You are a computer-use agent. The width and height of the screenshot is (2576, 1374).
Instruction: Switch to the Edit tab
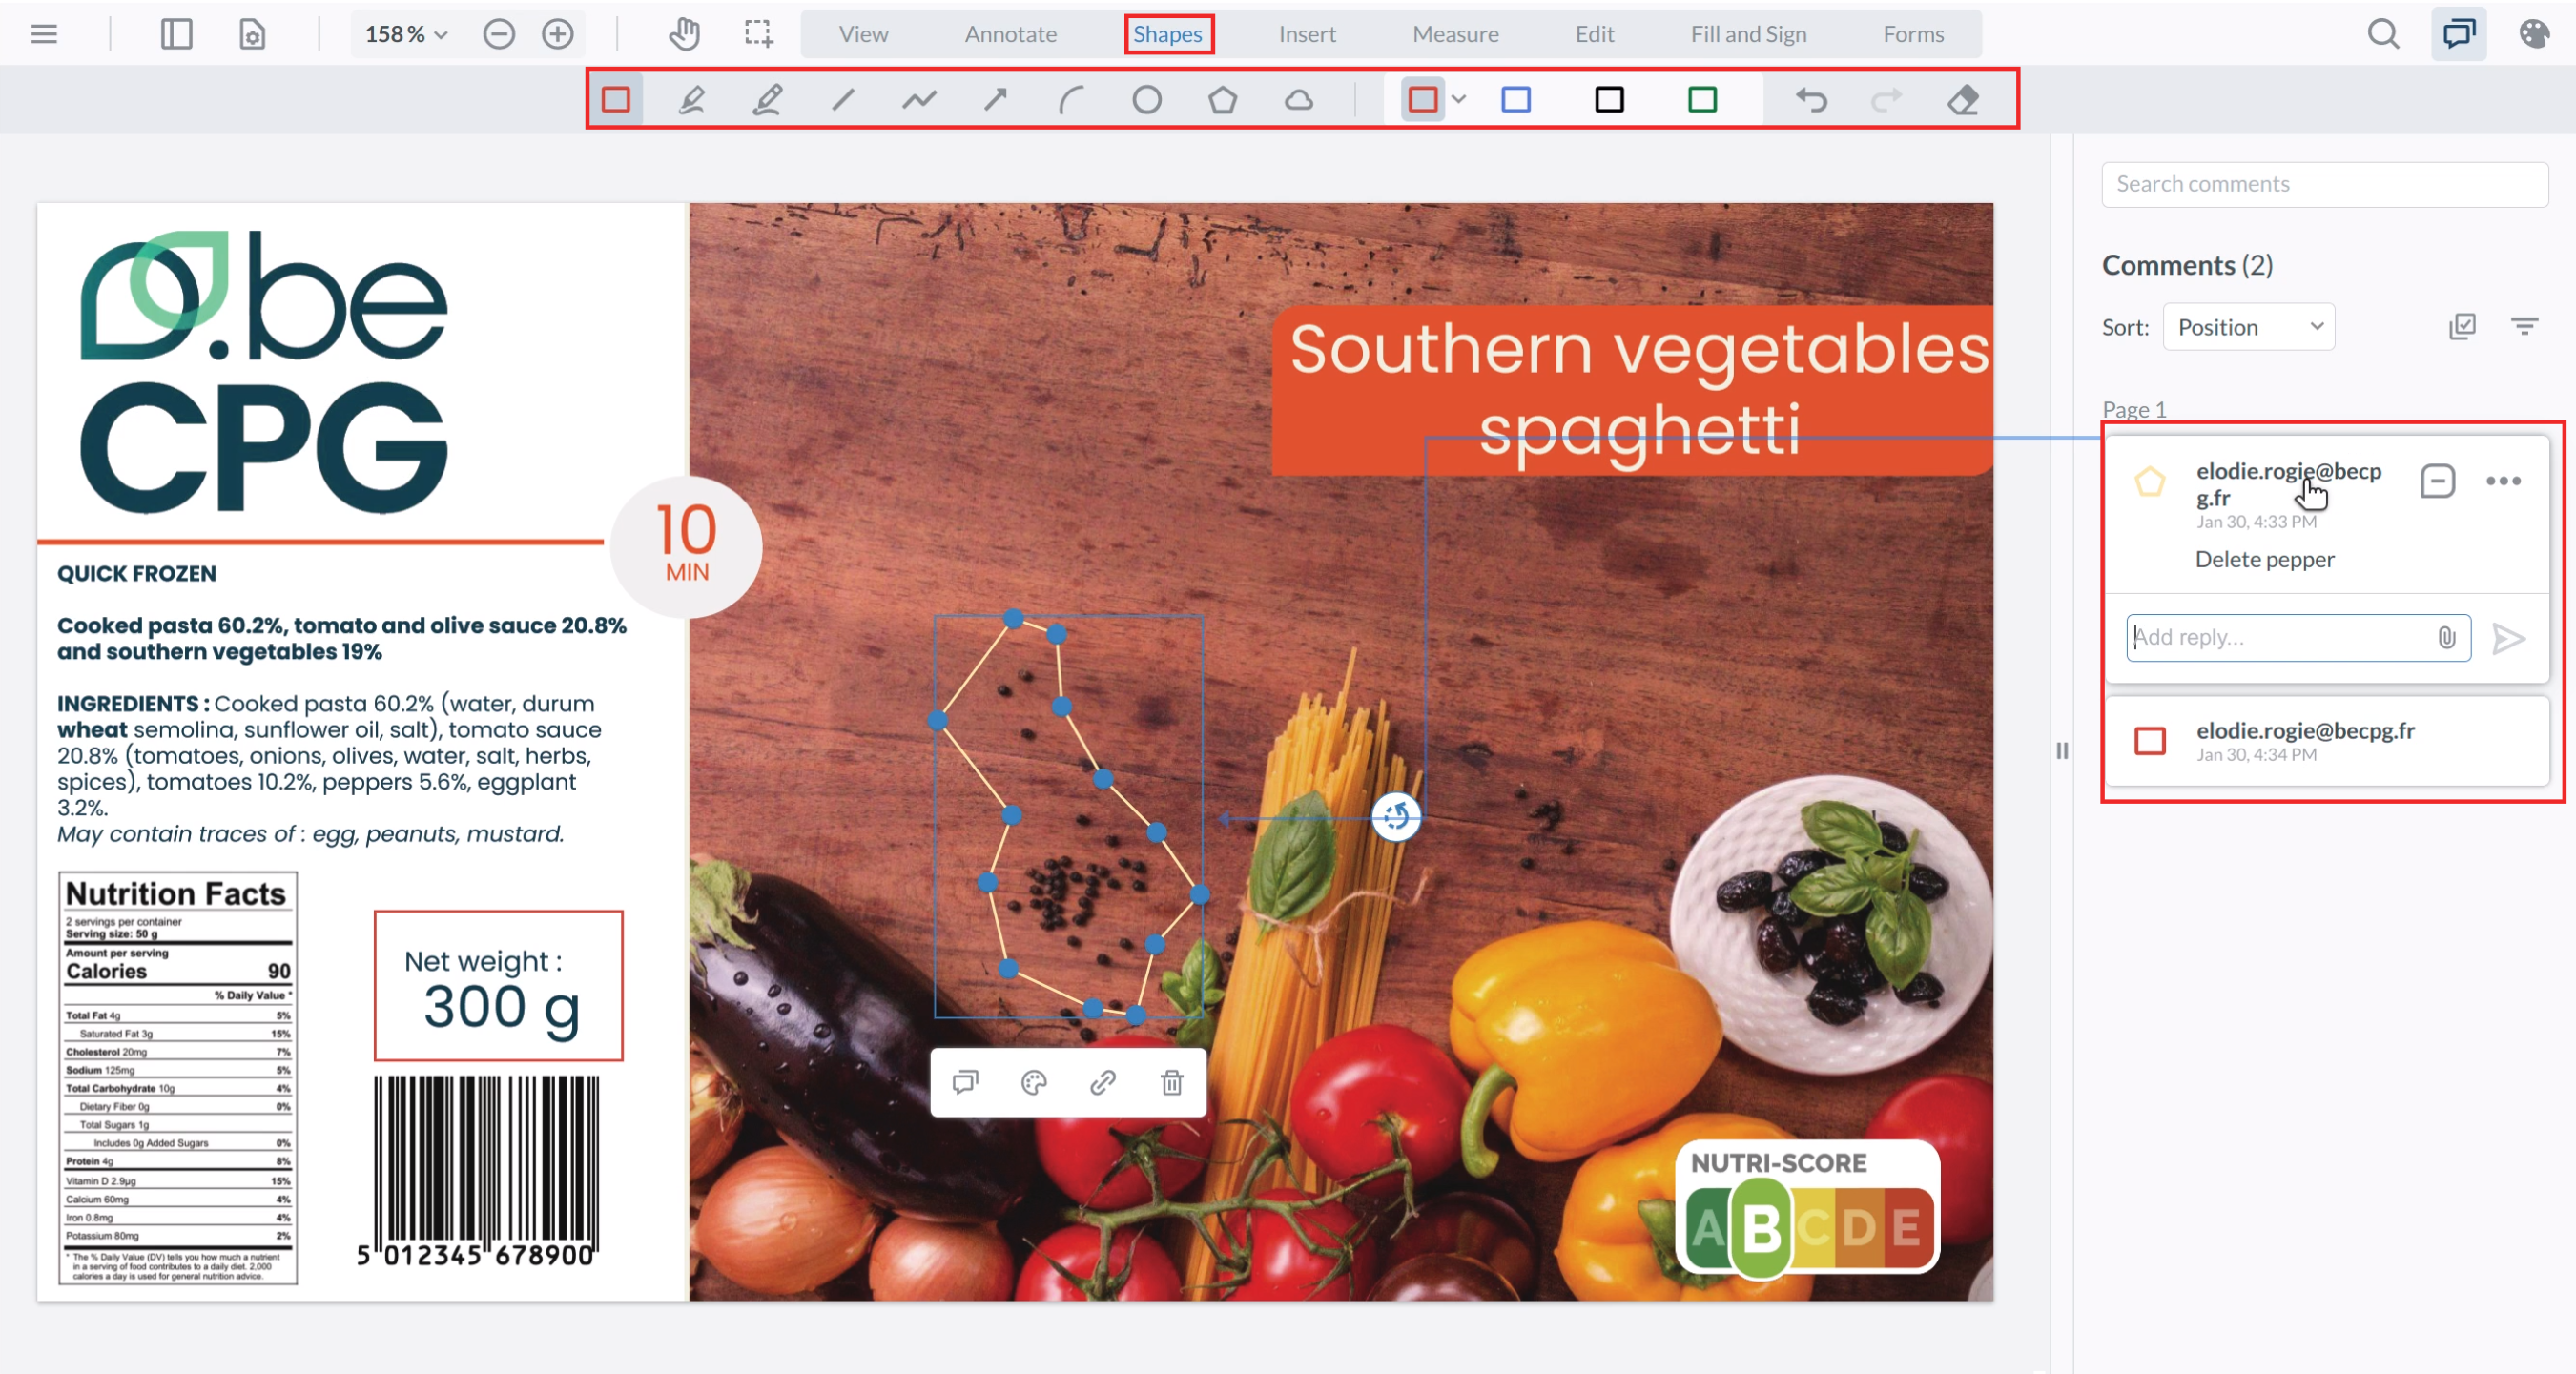tap(1594, 34)
